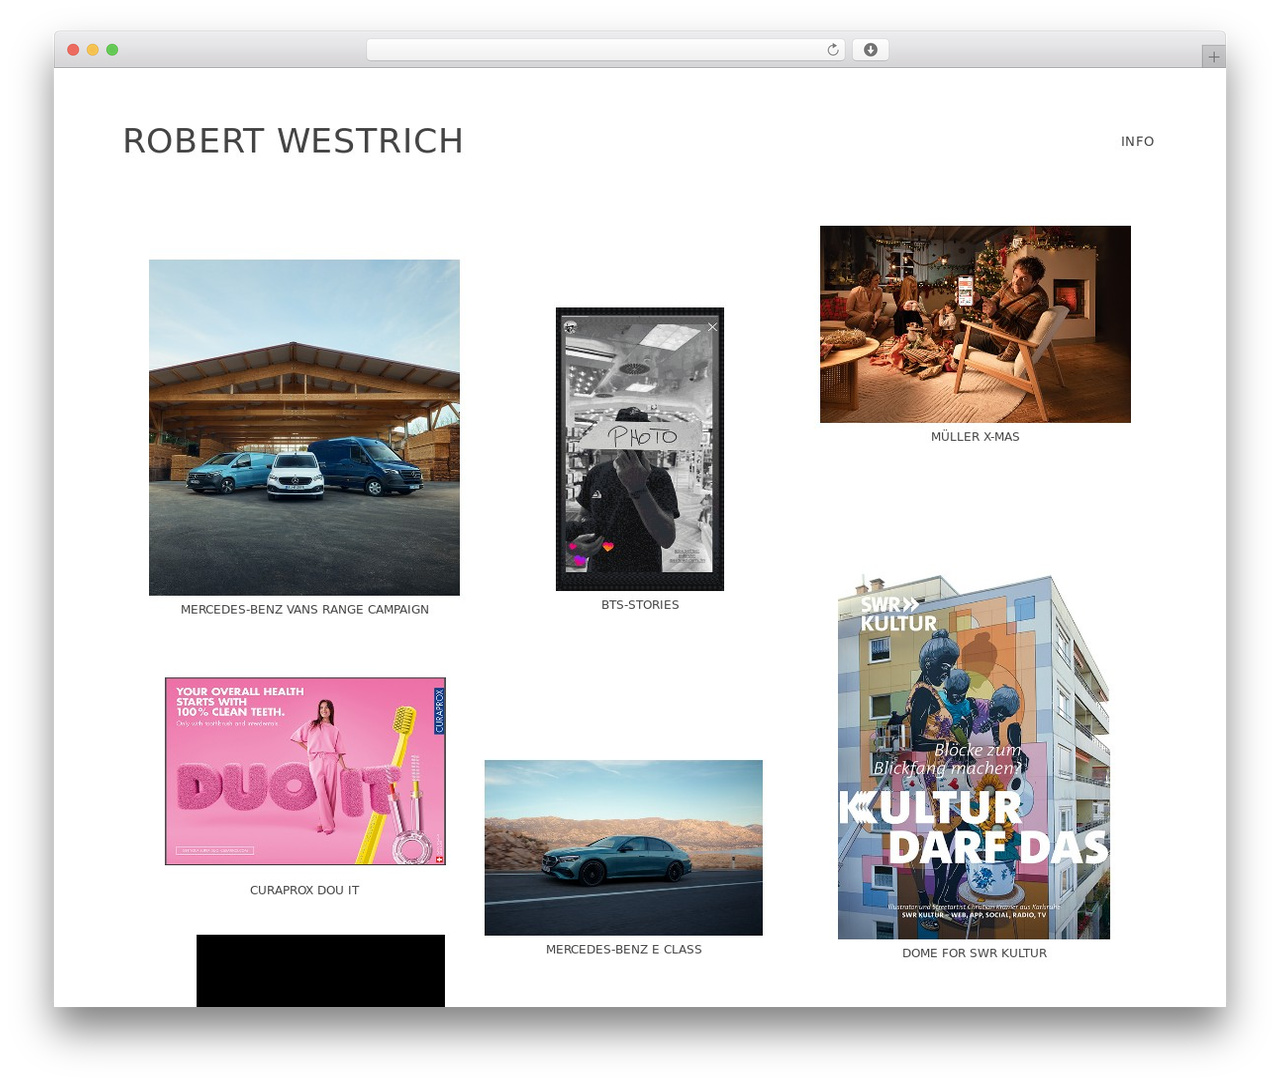1280x1084 pixels.
Task: Reload the page with the refresh icon
Action: [x=832, y=50]
